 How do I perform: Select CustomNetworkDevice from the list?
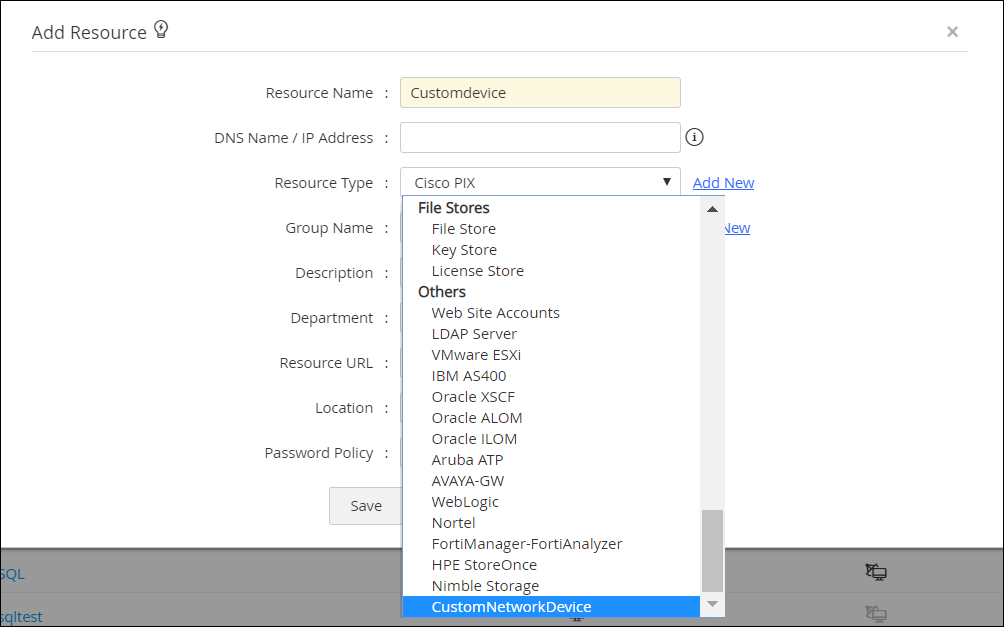[511, 607]
